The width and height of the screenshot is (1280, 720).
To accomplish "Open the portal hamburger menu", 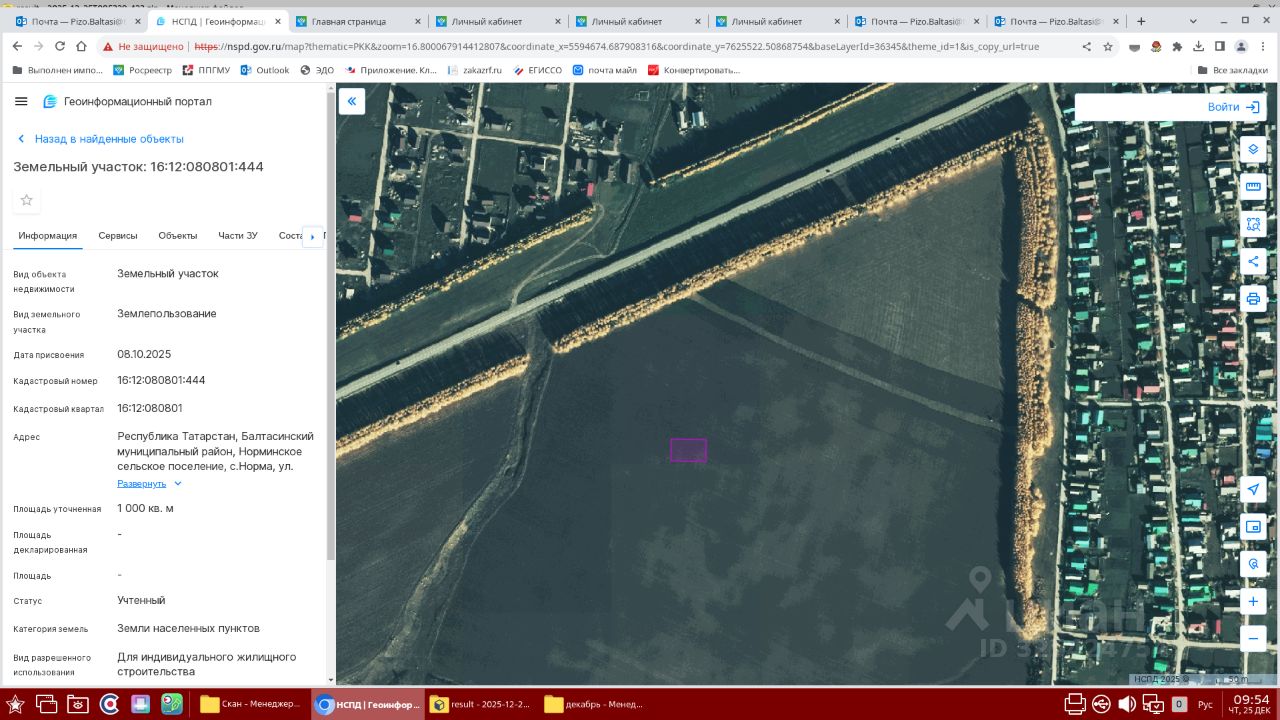I will tap(21, 101).
